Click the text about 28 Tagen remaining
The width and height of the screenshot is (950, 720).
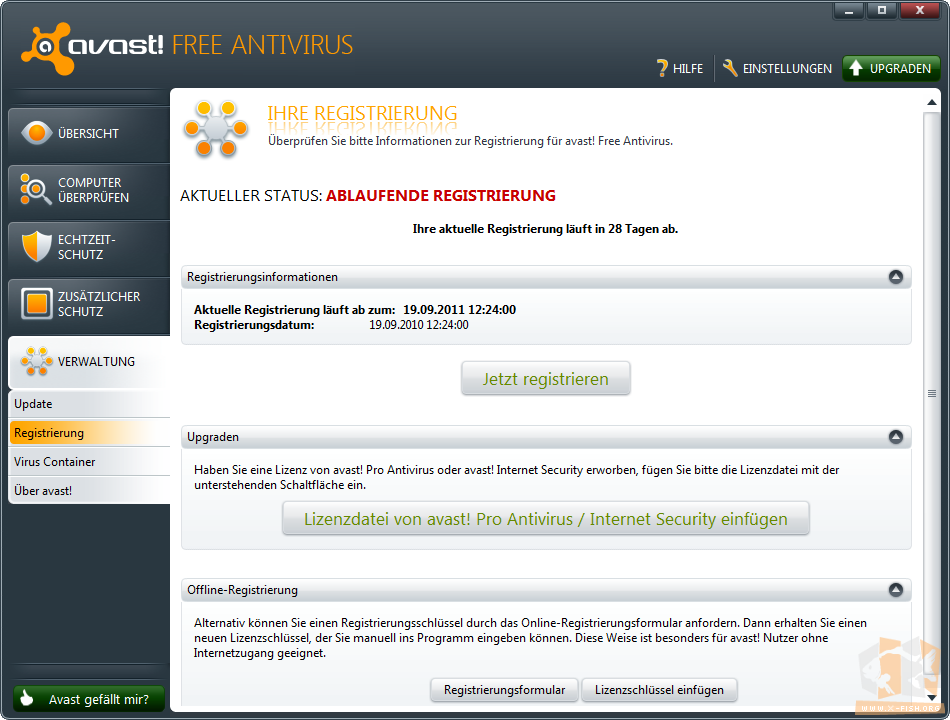click(545, 229)
